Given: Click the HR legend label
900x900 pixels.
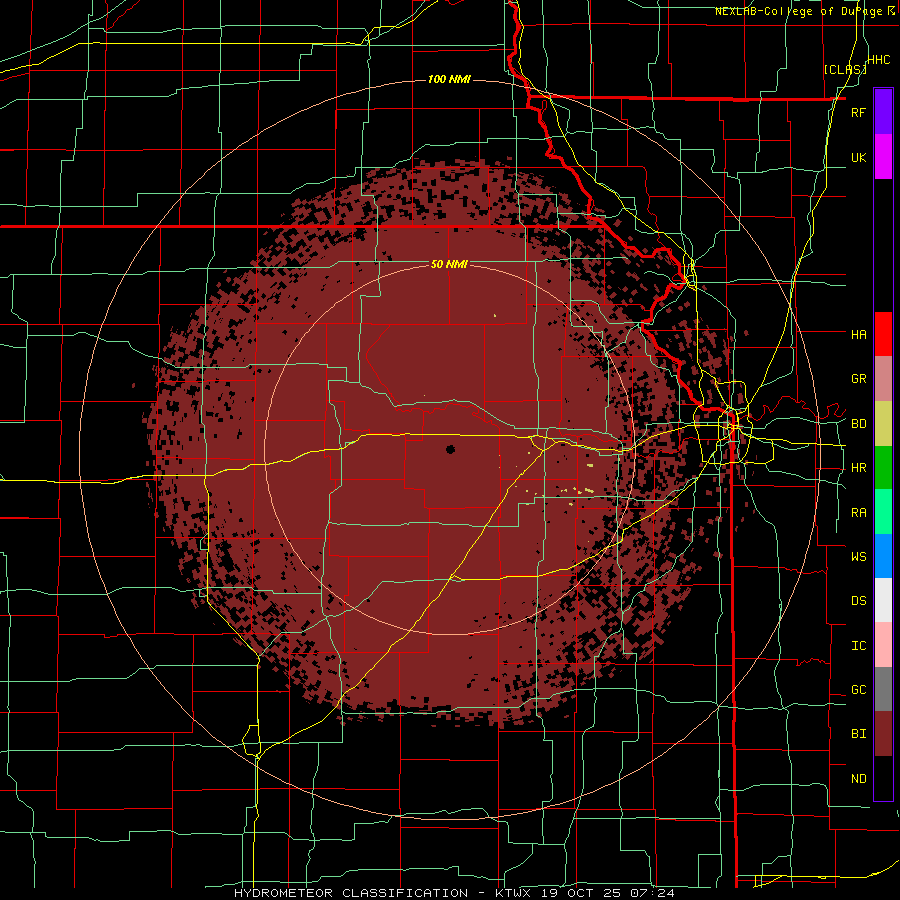Looking at the screenshot, I should (858, 468).
